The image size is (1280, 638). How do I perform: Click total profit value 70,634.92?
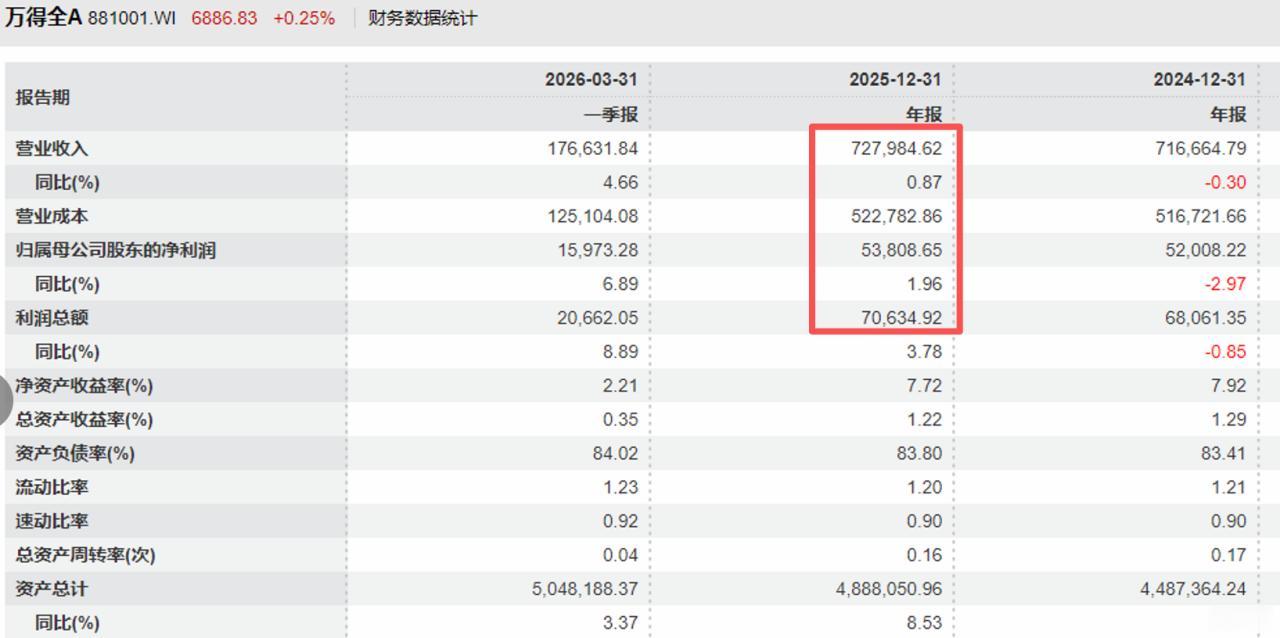click(902, 318)
